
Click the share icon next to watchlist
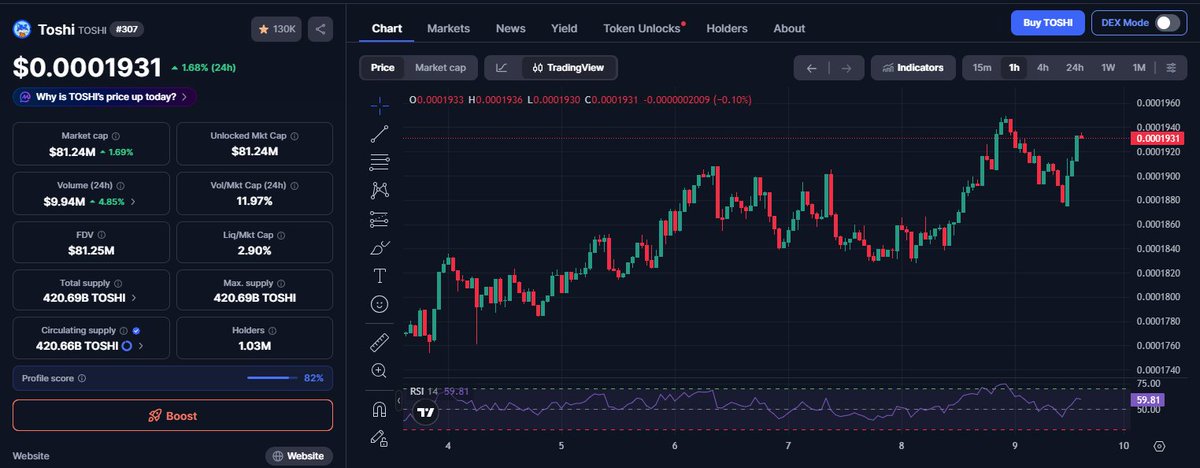321,29
